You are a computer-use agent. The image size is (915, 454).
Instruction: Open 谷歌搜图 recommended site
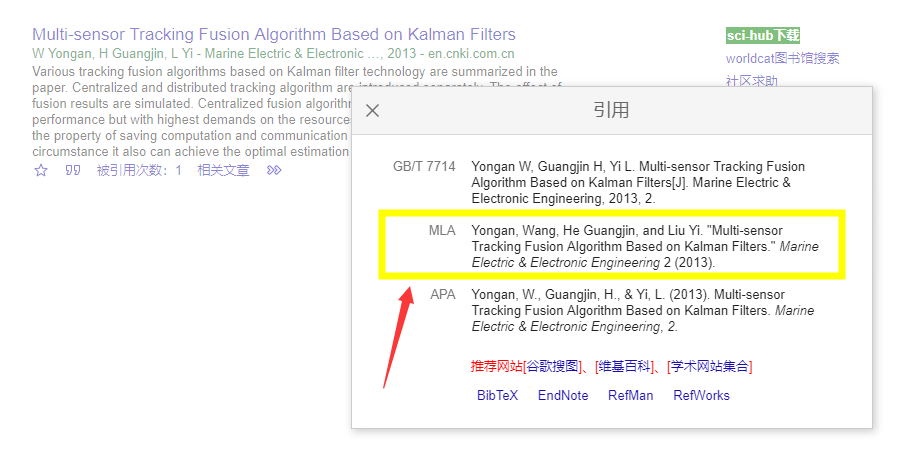pyautogui.click(x=553, y=366)
